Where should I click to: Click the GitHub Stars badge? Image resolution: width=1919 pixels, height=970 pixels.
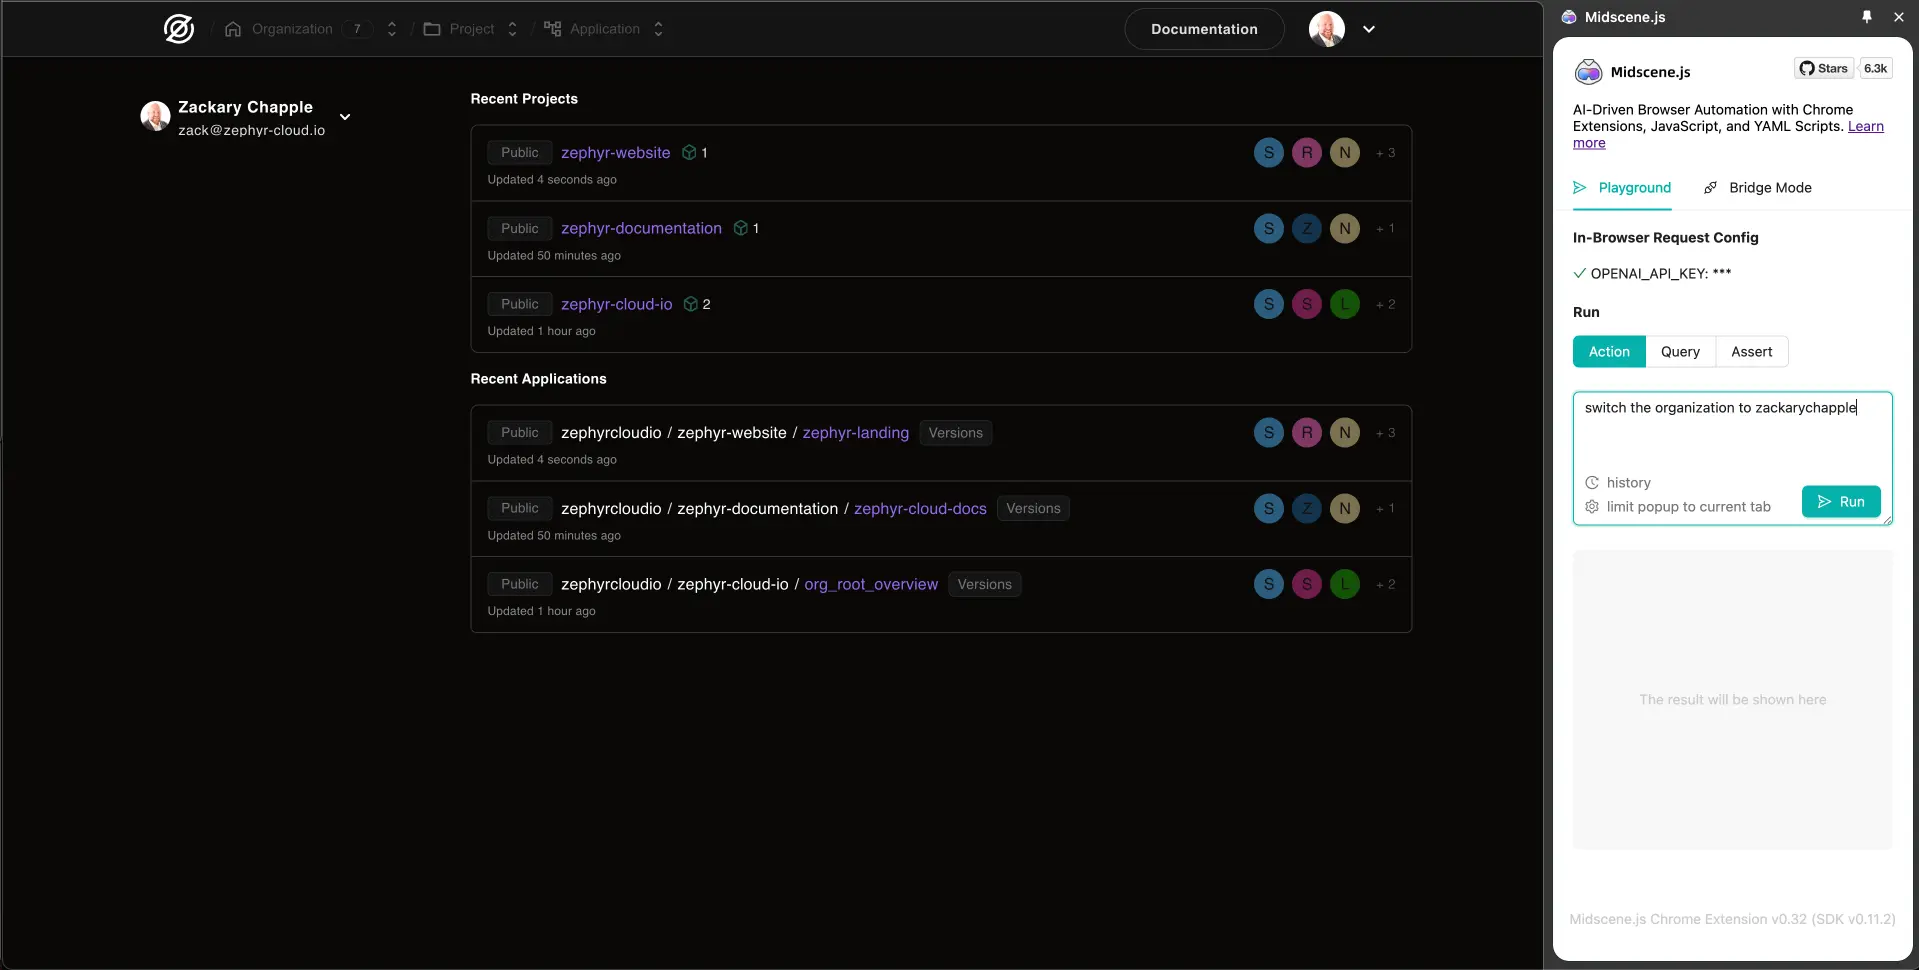[1824, 69]
